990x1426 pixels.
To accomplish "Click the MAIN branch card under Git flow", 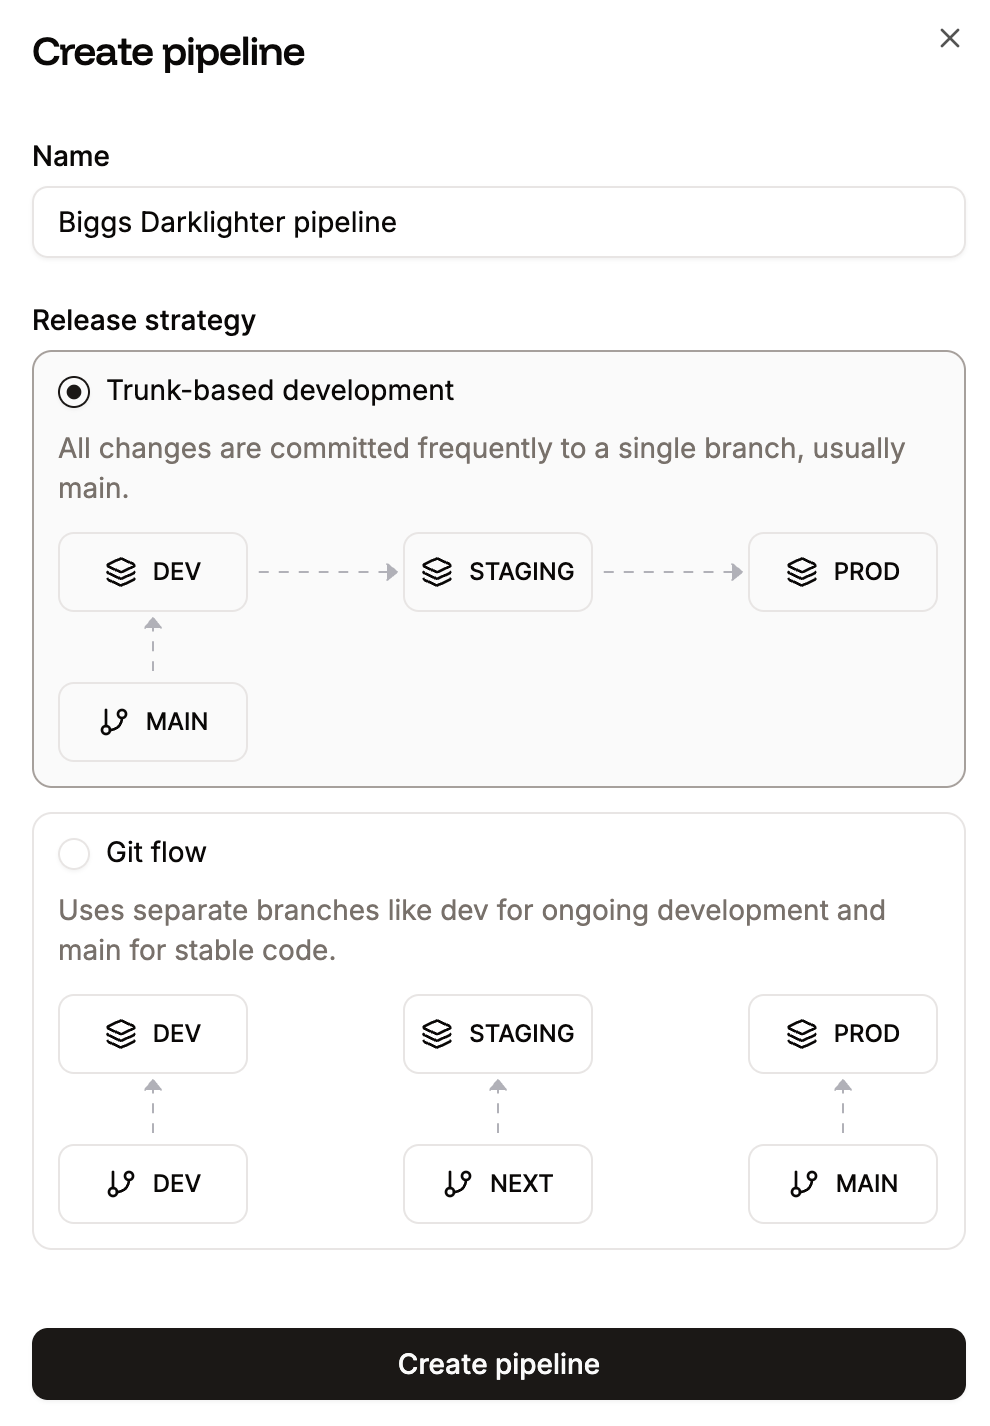I will 843,1184.
